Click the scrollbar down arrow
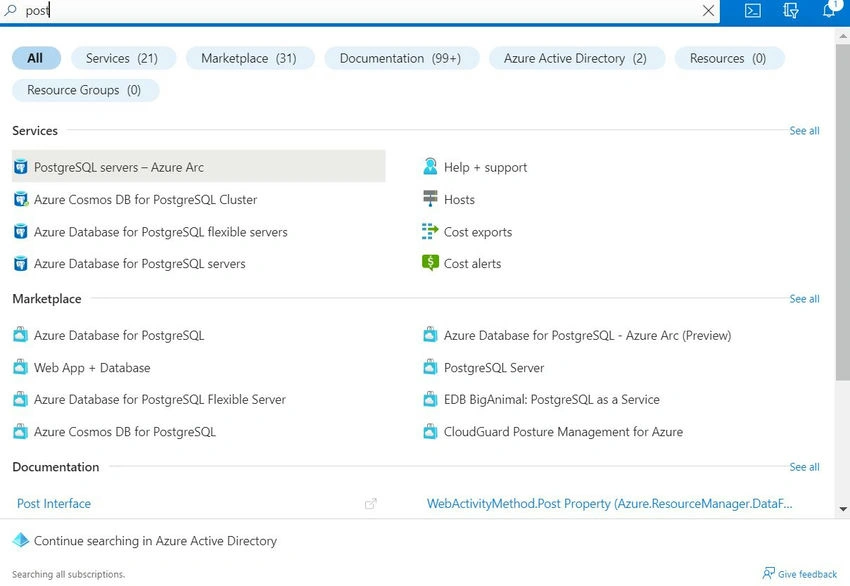850x586 pixels. [843, 509]
